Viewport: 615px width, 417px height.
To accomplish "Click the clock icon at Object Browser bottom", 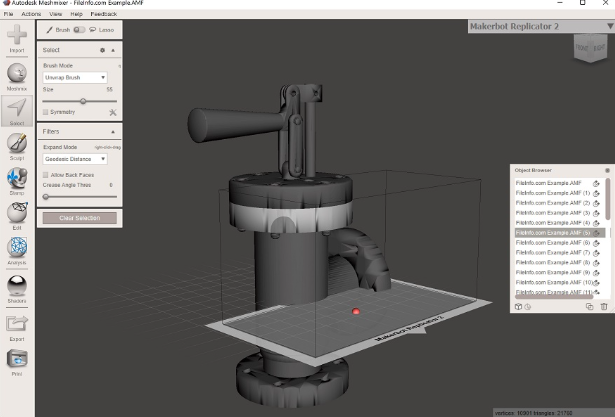I will 528,307.
